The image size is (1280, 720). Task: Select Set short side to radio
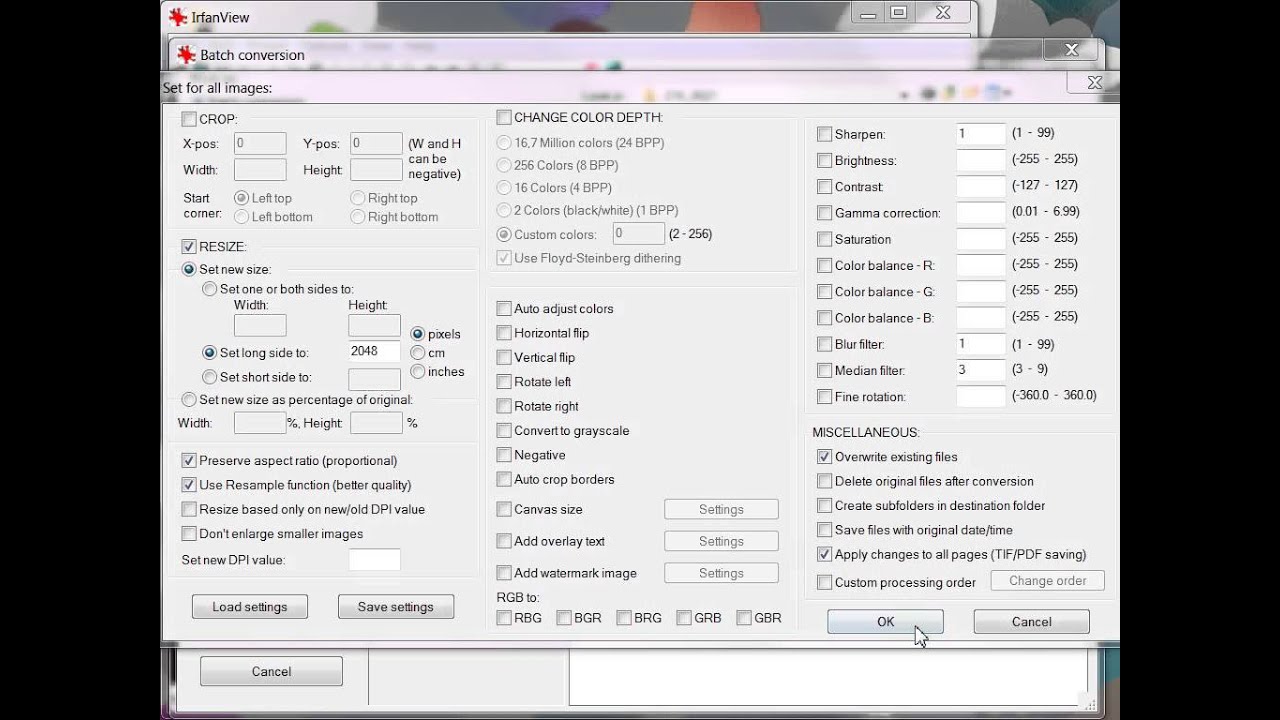209,377
